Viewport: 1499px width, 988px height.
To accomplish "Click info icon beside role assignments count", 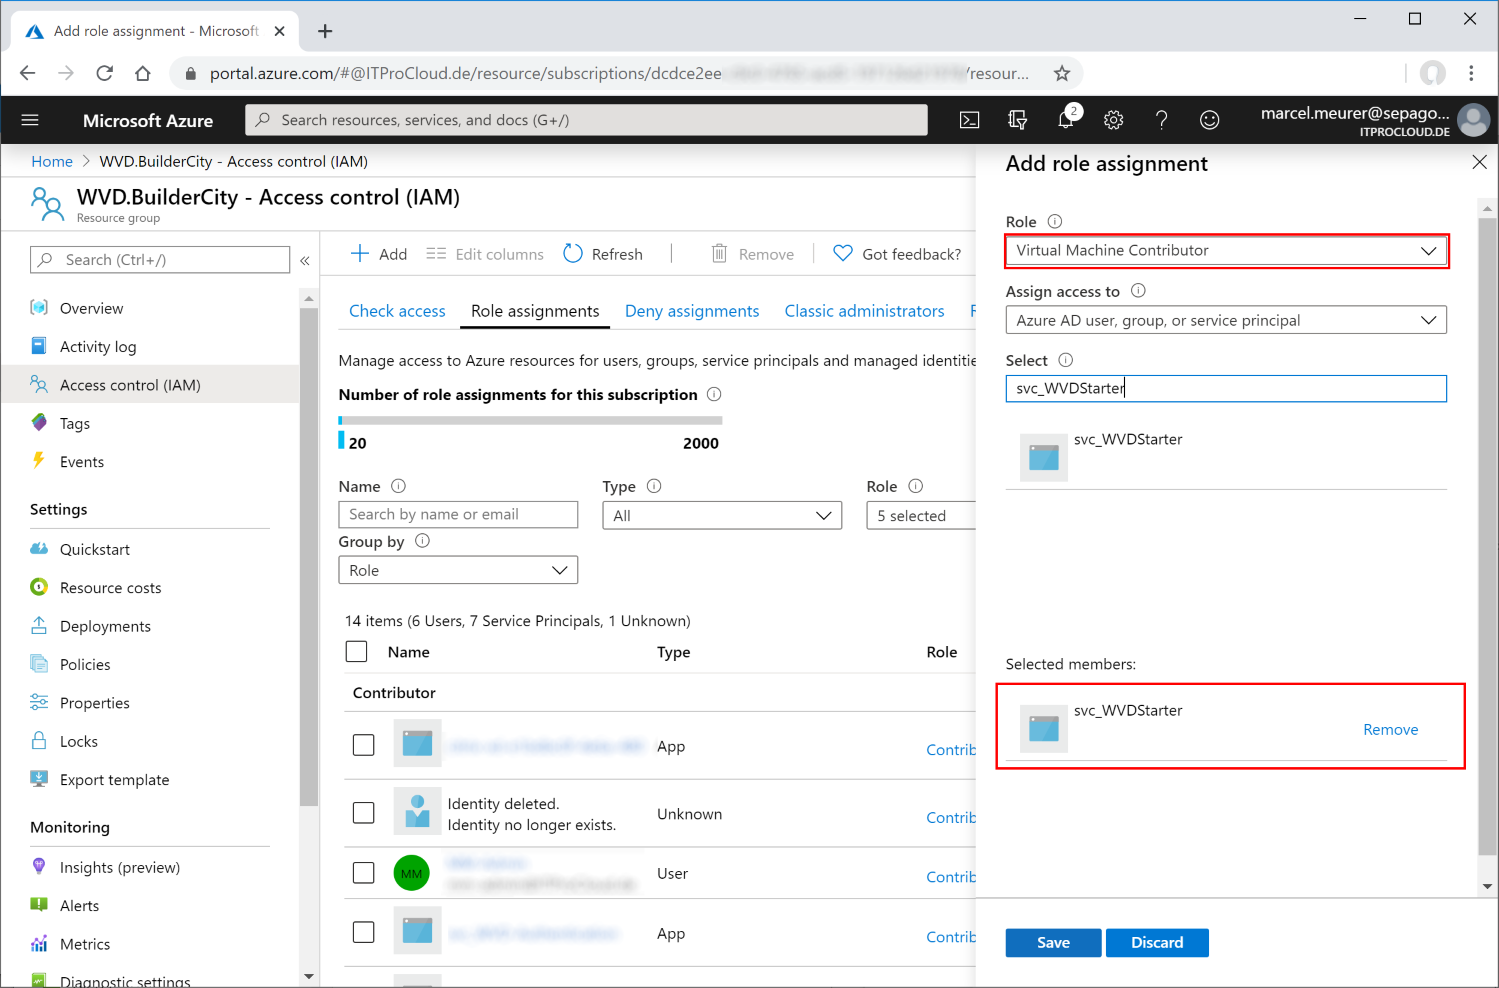I will (x=714, y=394).
